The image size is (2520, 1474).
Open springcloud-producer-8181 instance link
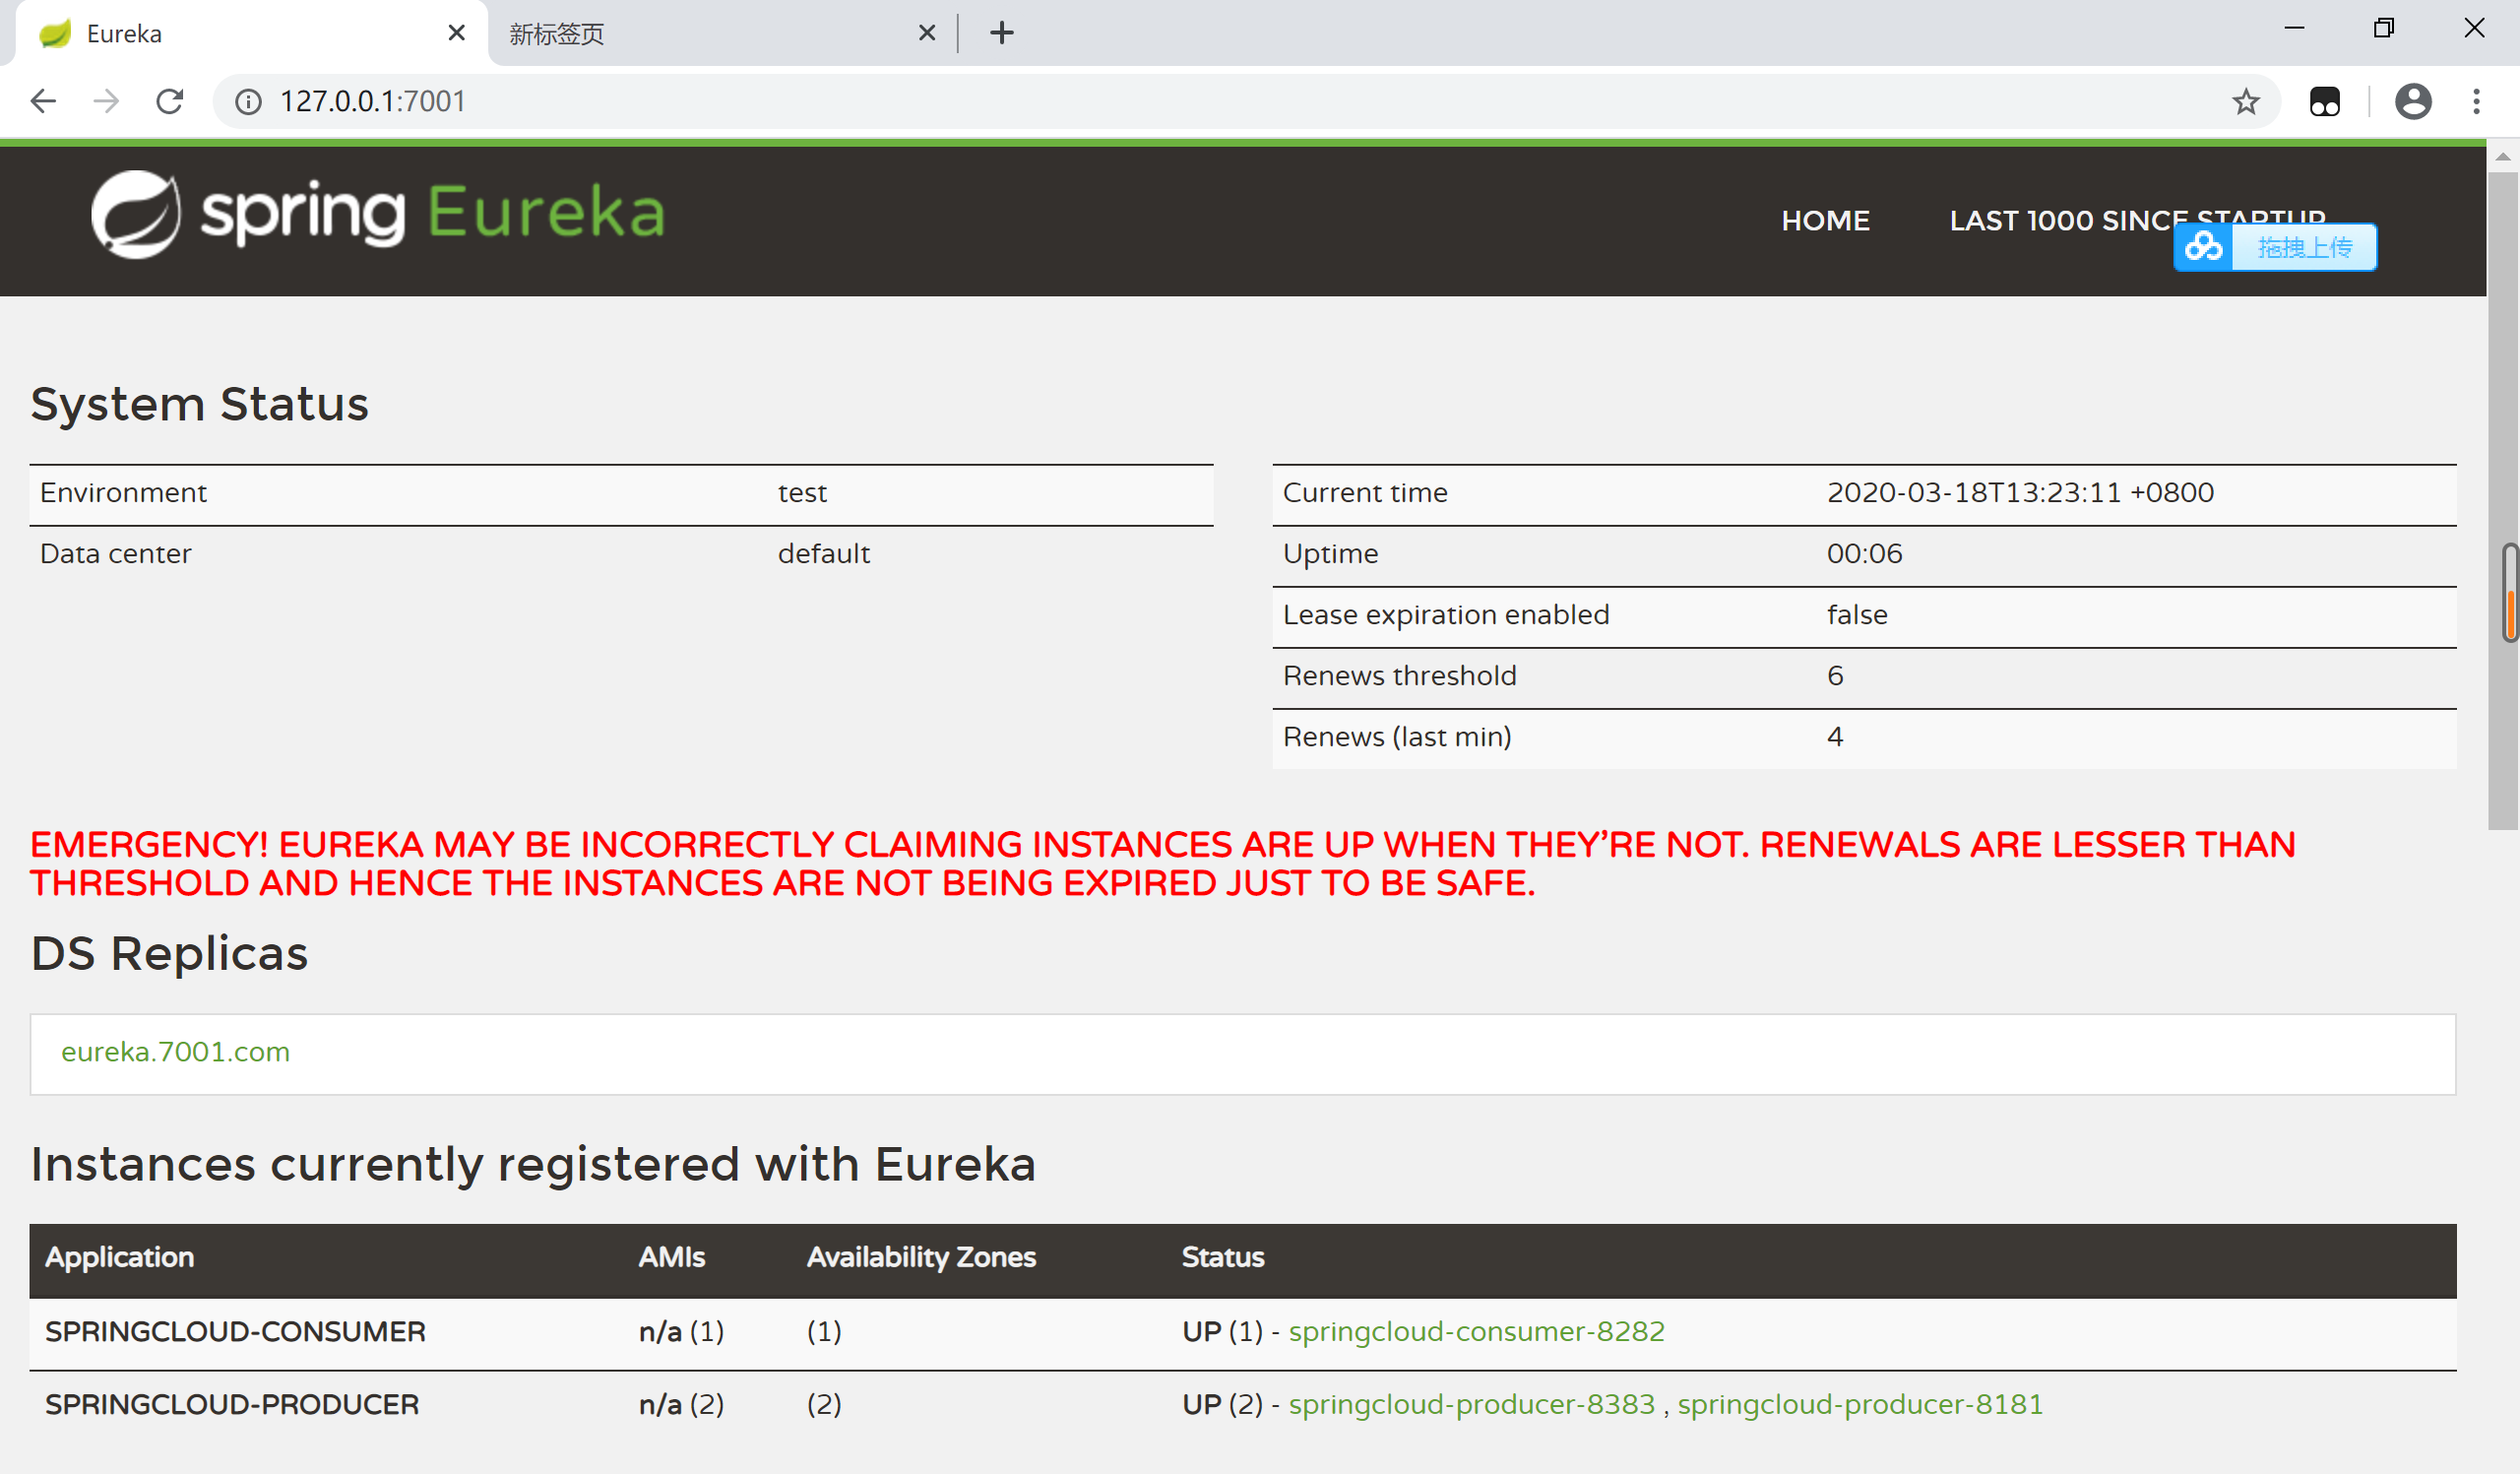(1860, 1405)
